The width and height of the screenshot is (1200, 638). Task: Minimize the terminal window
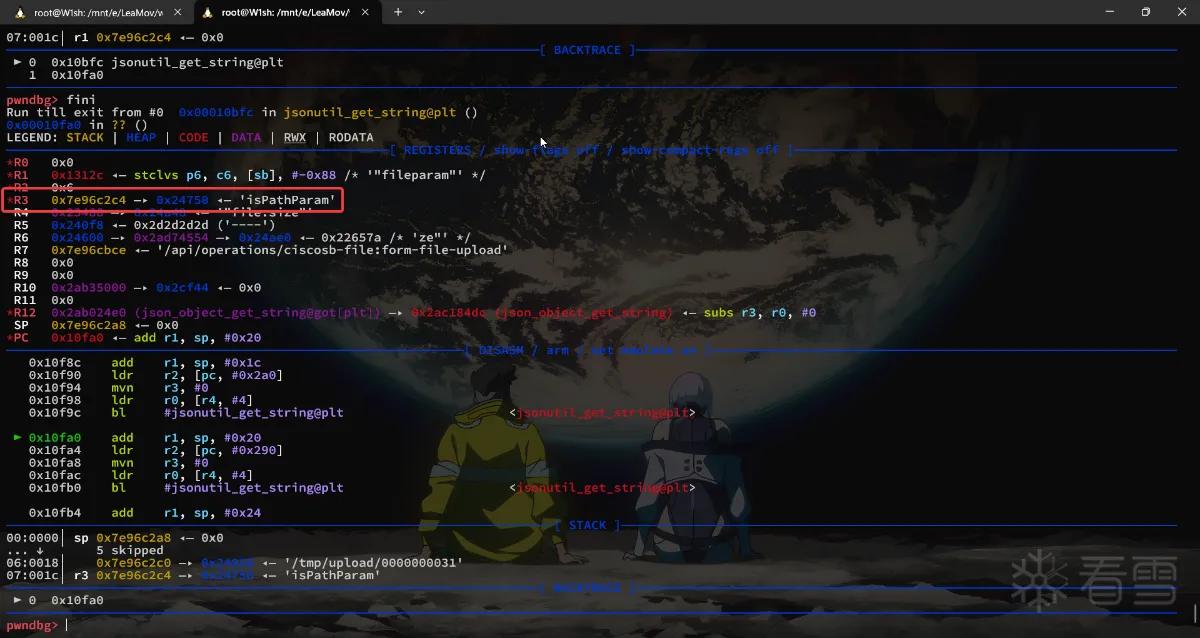(1101, 12)
